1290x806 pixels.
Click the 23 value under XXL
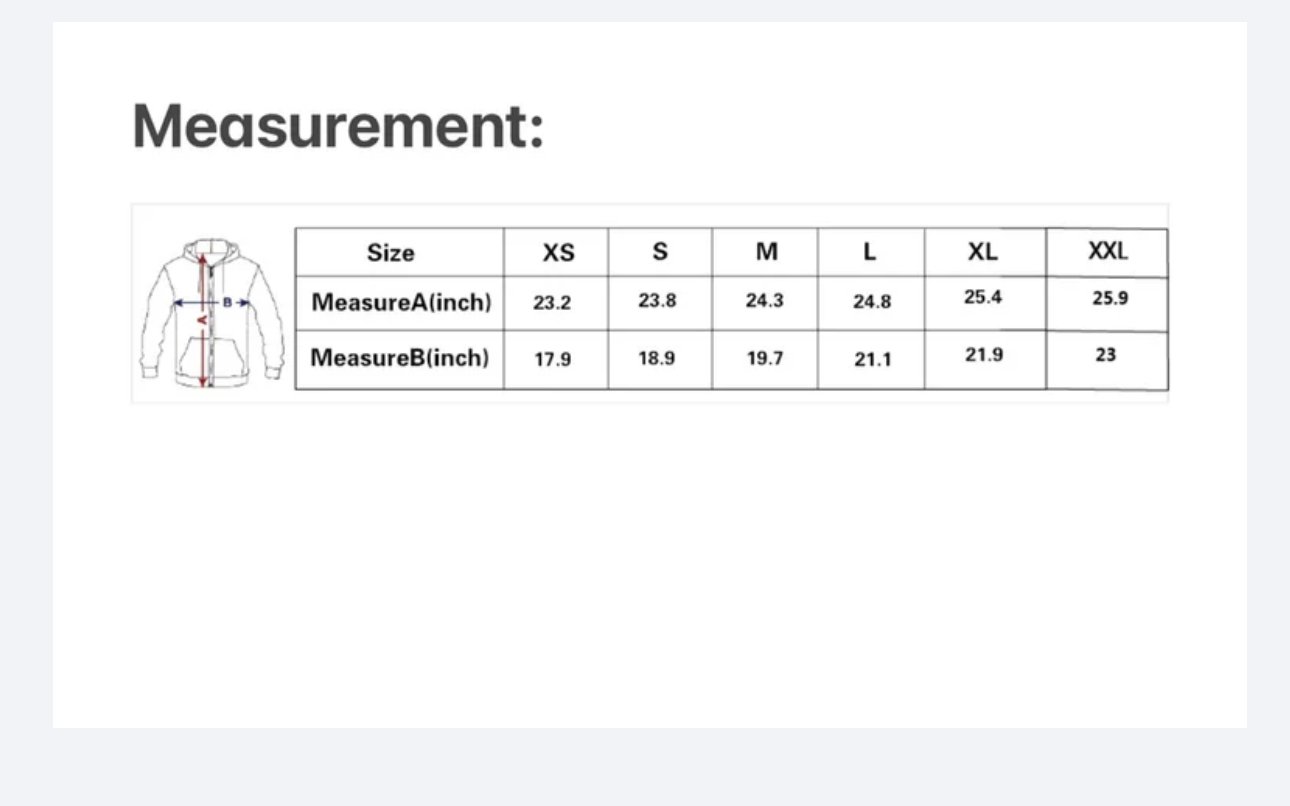[x=1105, y=354]
